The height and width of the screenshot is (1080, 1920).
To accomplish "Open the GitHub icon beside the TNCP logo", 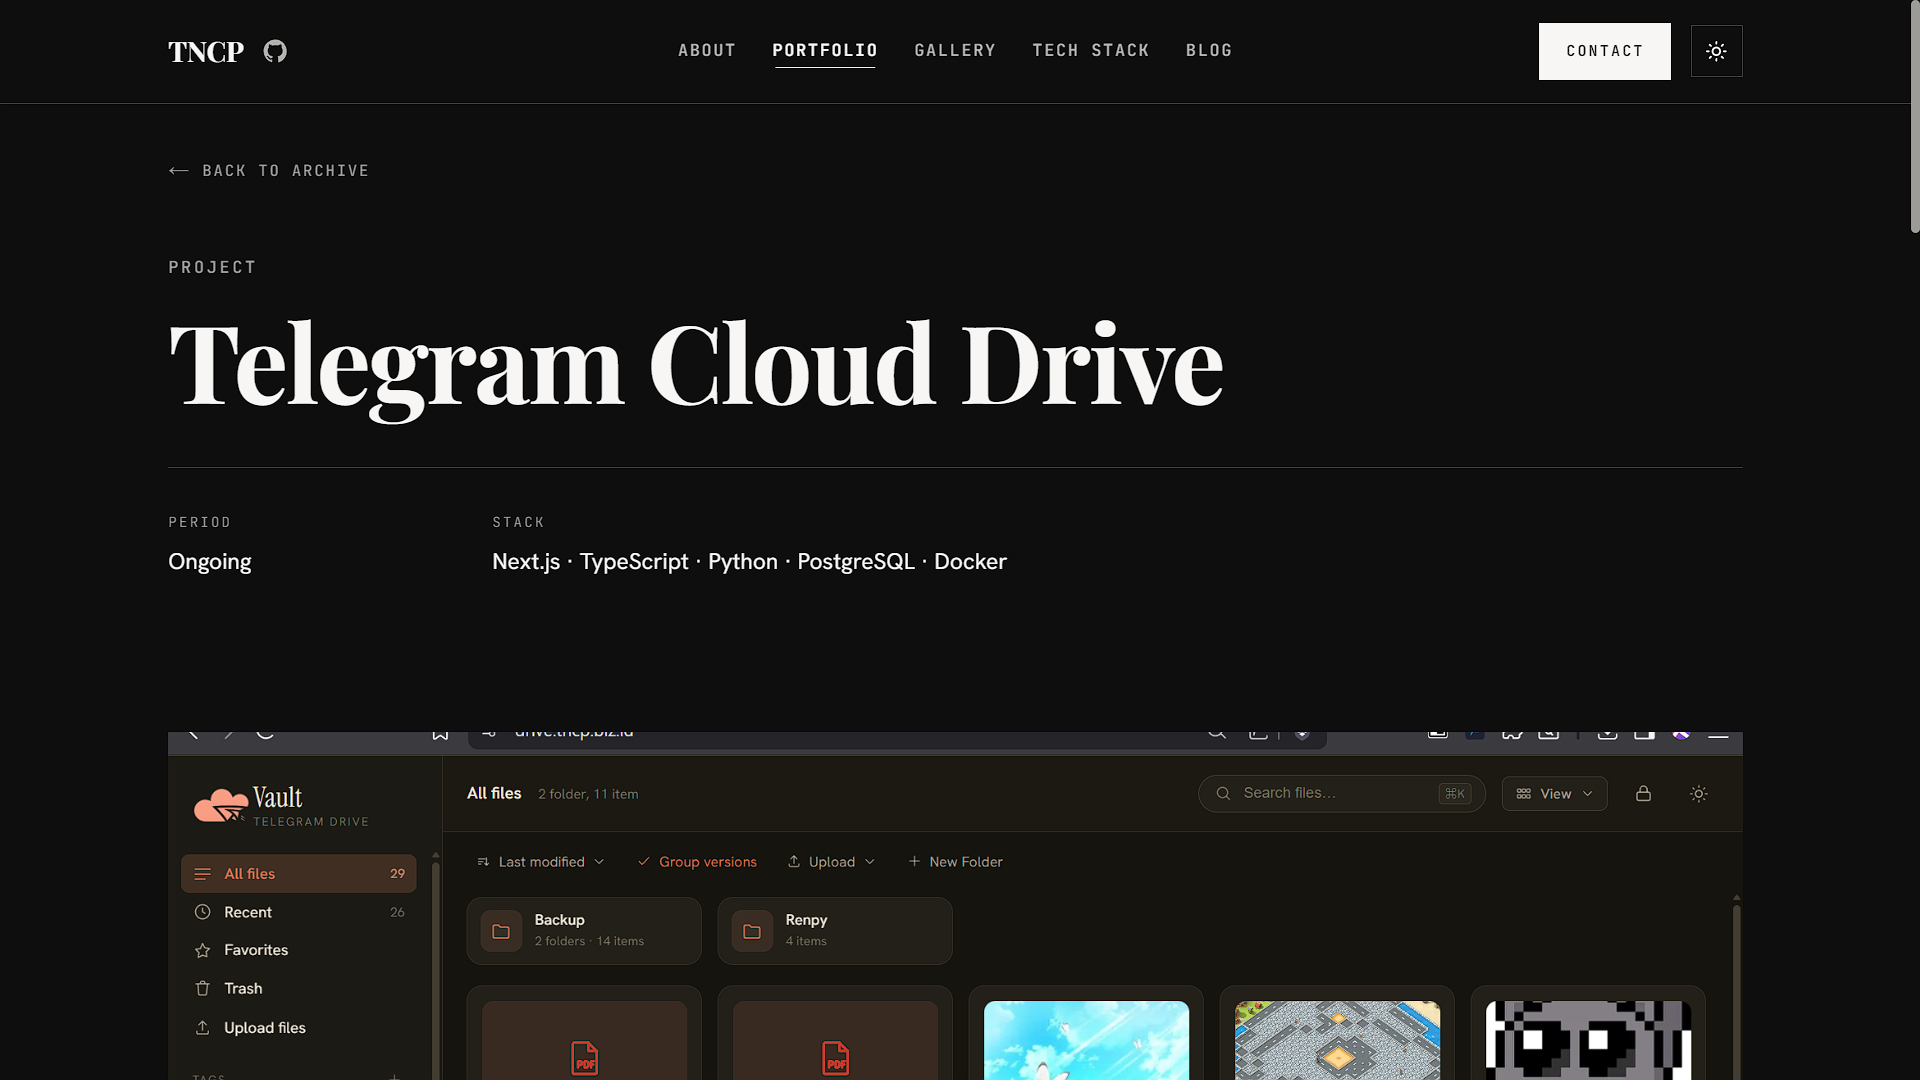I will 275,51.
